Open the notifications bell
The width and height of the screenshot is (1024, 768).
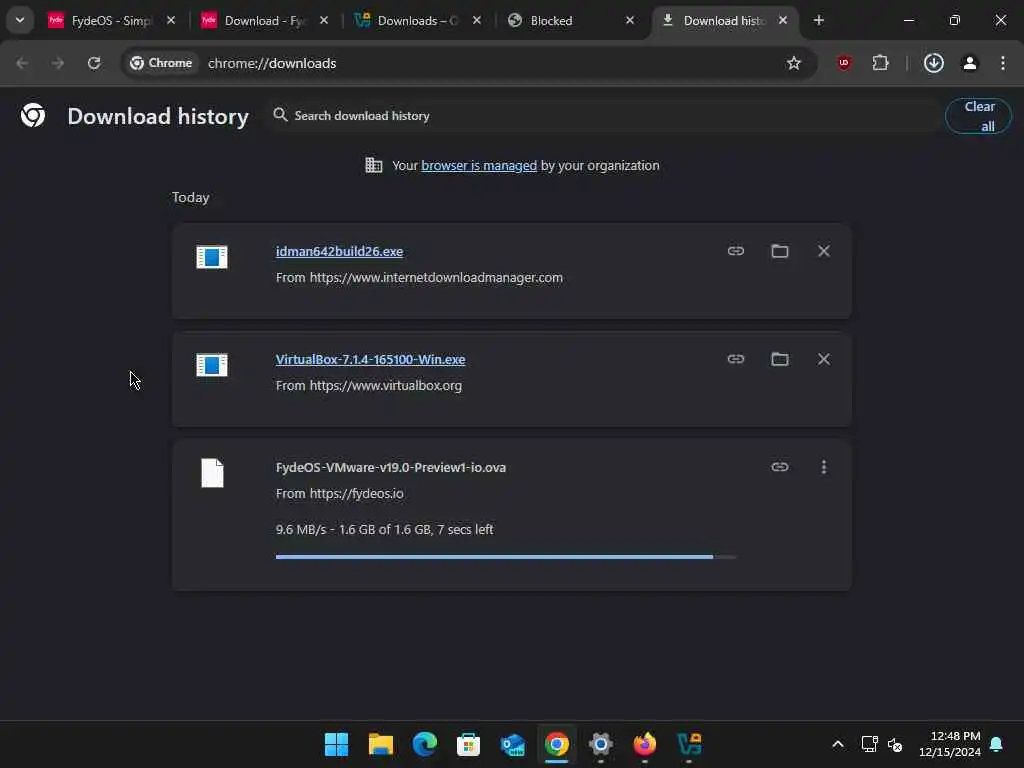click(x=996, y=744)
